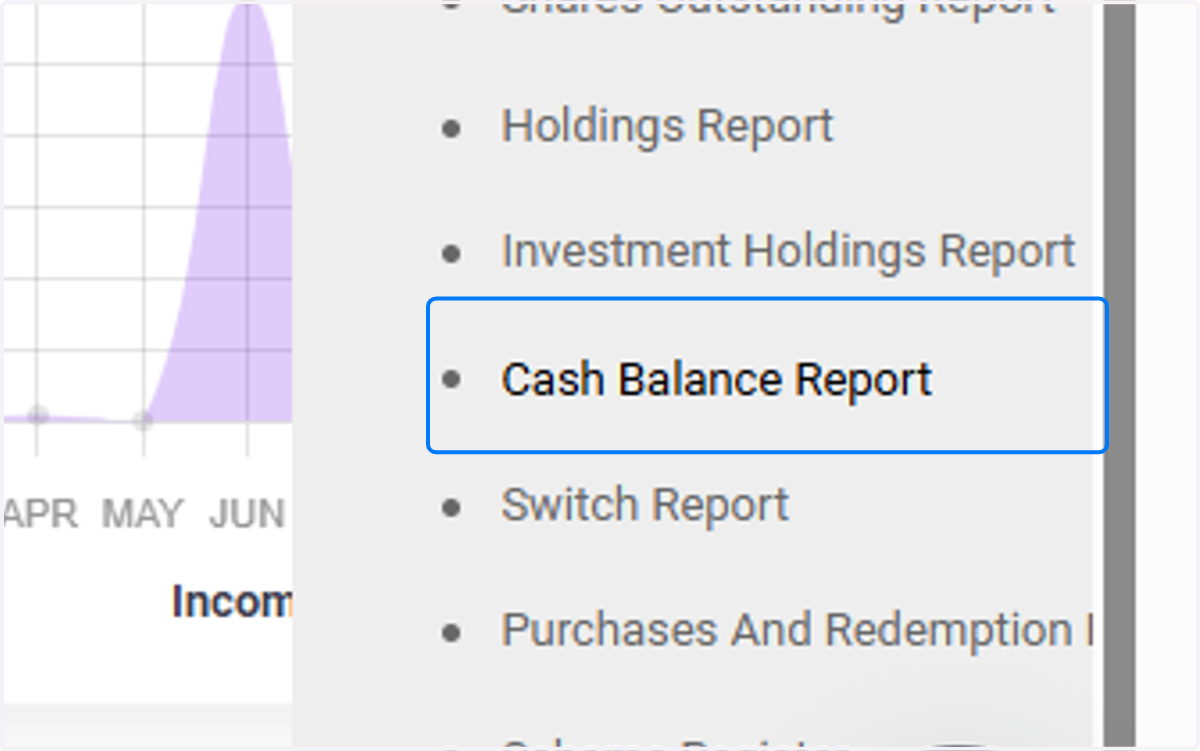Click the MAY data point on chart
1200x751 pixels.
point(143,421)
